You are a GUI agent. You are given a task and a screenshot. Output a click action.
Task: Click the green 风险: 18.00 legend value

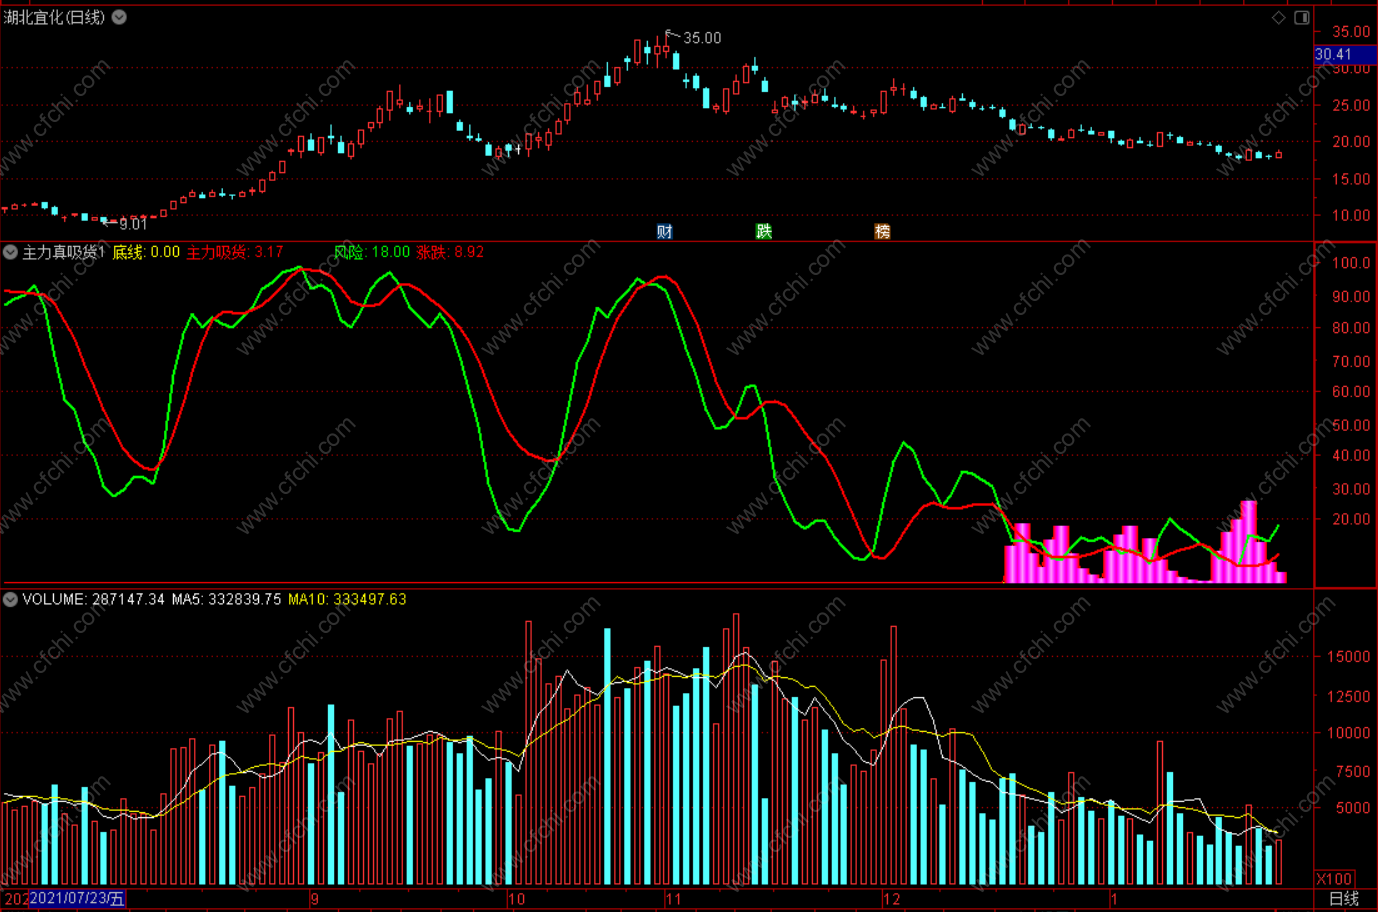tap(371, 252)
